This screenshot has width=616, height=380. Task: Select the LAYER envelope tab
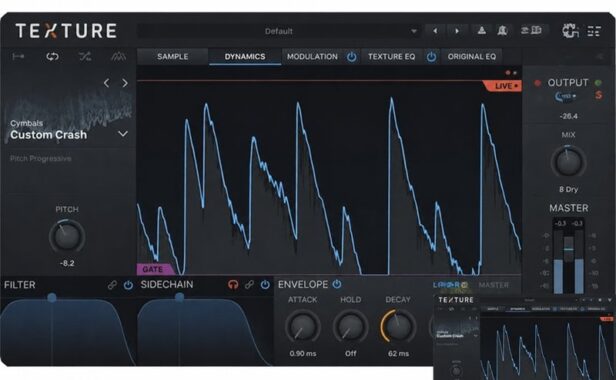(x=450, y=285)
